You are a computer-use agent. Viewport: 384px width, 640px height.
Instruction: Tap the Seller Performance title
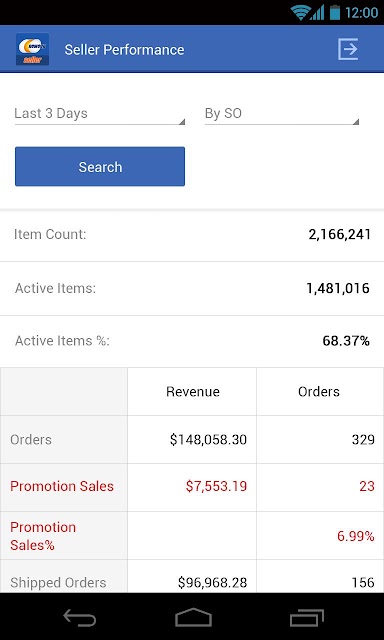pyautogui.click(x=124, y=50)
